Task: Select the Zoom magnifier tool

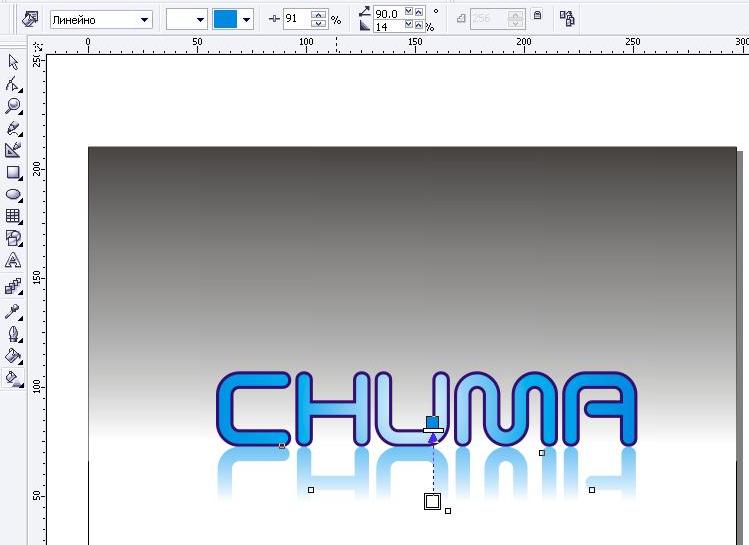Action: pos(13,106)
